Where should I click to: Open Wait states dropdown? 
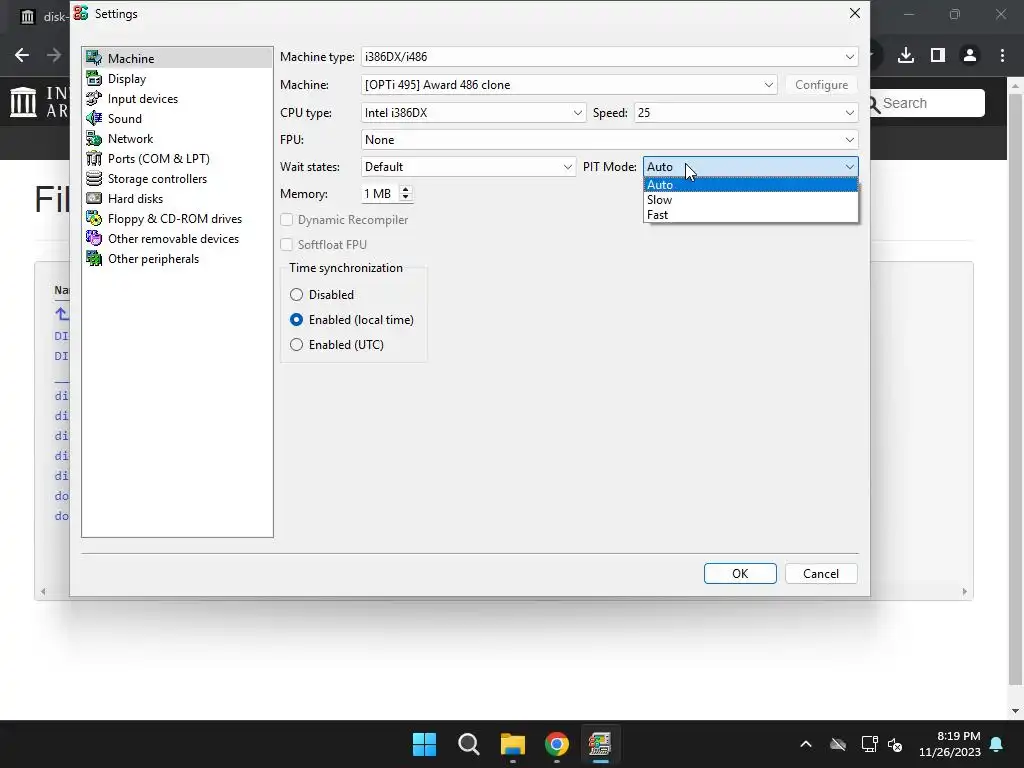tap(468, 167)
